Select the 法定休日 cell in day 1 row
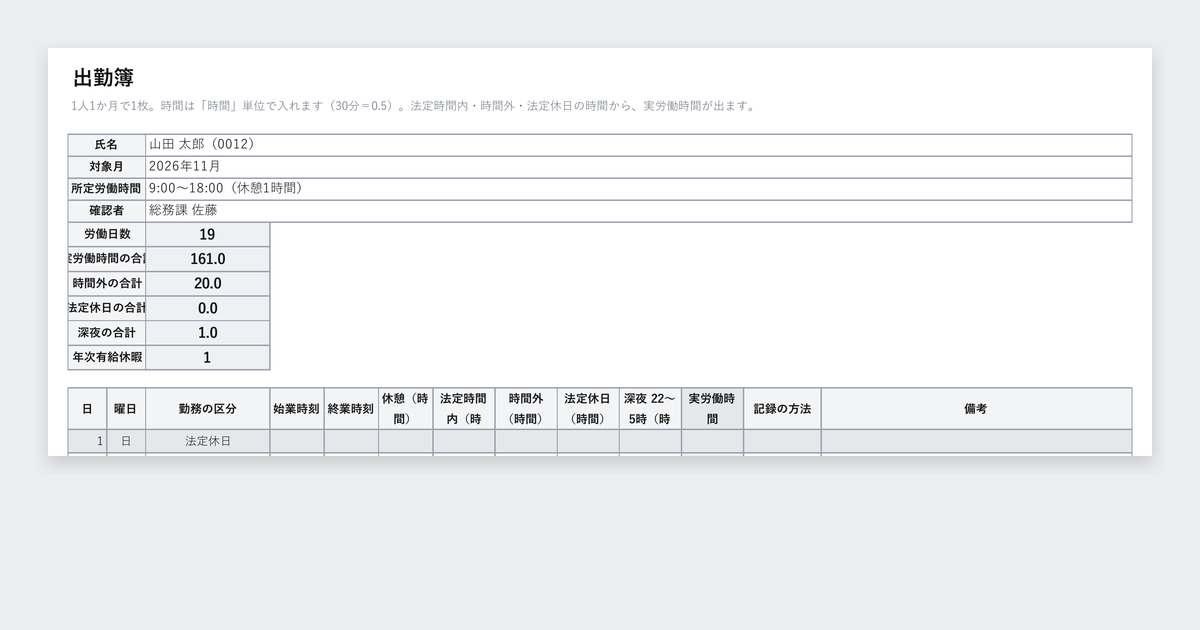Image resolution: width=1200 pixels, height=630 pixels. click(x=208, y=441)
